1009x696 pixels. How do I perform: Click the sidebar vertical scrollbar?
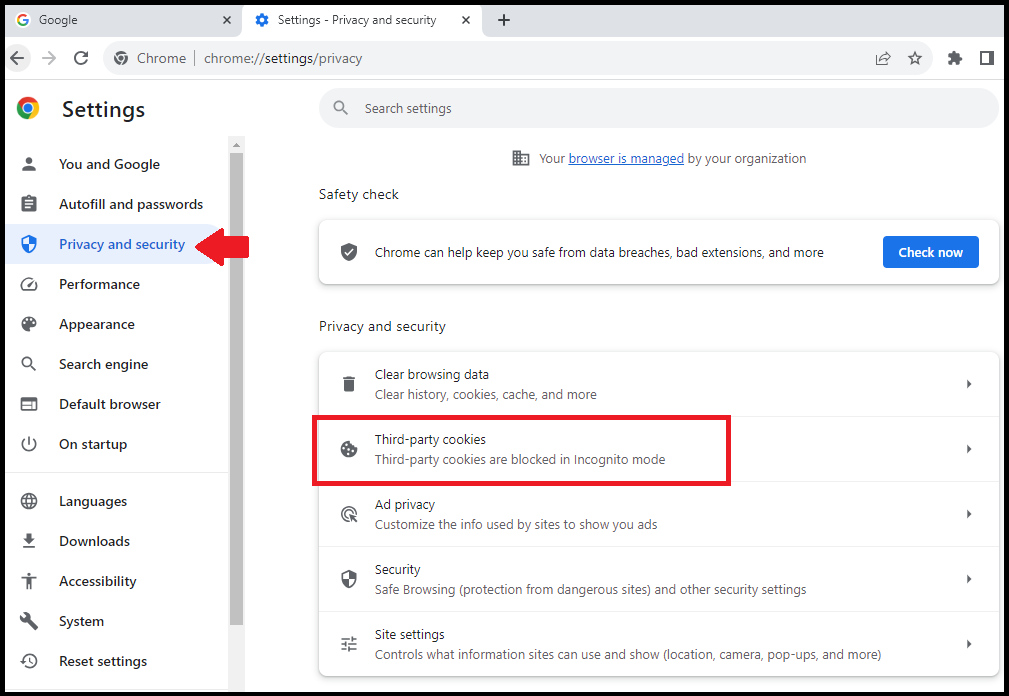(236, 400)
